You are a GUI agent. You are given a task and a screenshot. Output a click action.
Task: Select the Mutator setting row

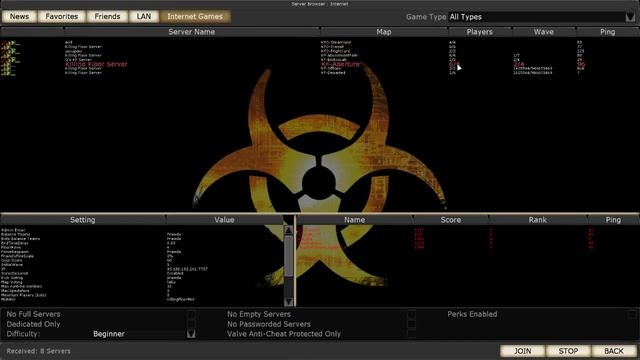pos(142,299)
